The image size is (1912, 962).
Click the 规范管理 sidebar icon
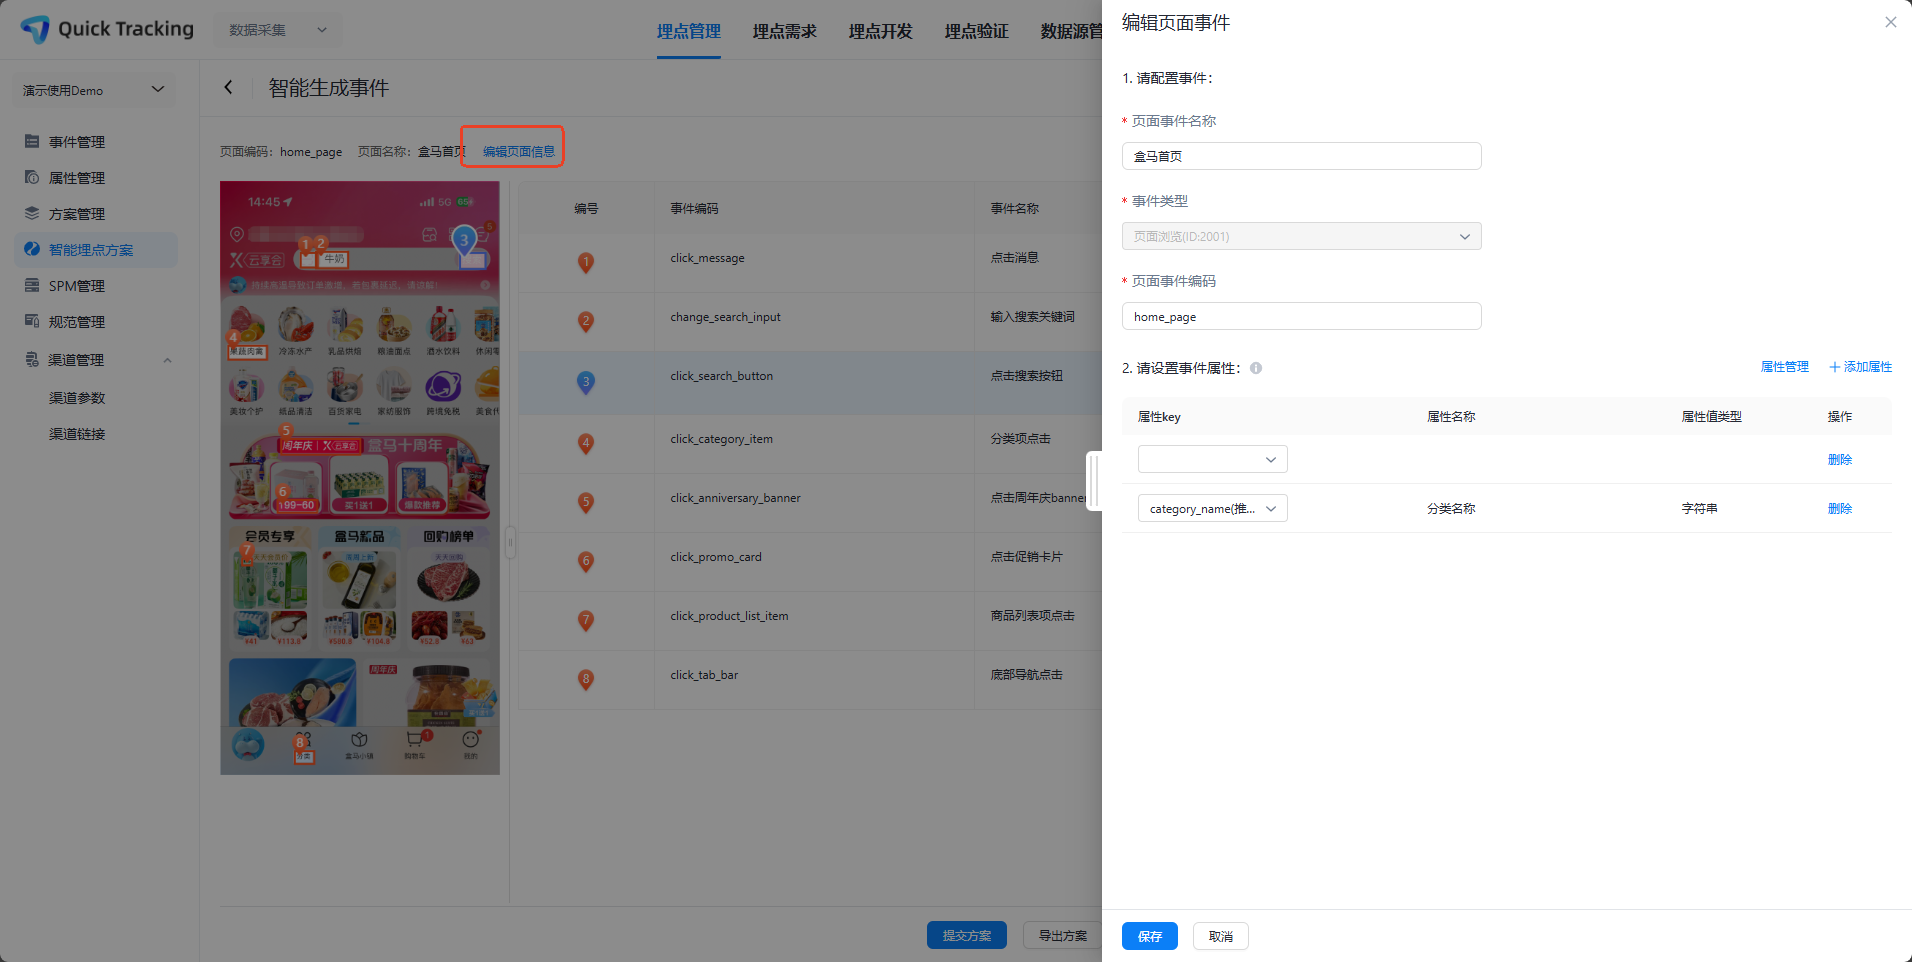(32, 321)
